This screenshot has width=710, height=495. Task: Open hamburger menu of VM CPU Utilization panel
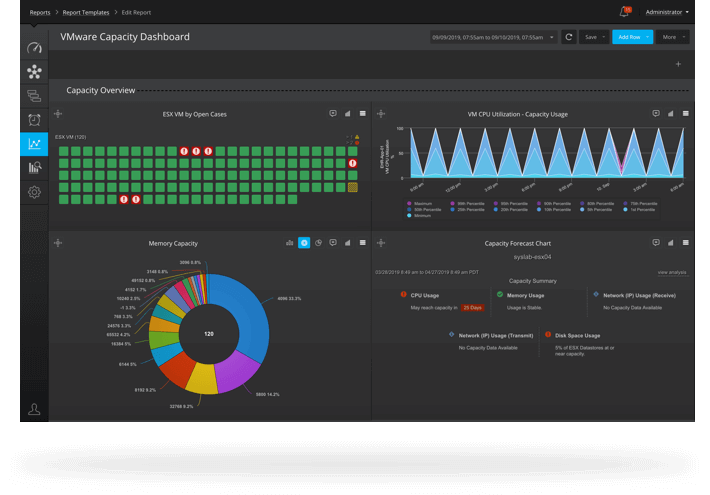click(686, 114)
